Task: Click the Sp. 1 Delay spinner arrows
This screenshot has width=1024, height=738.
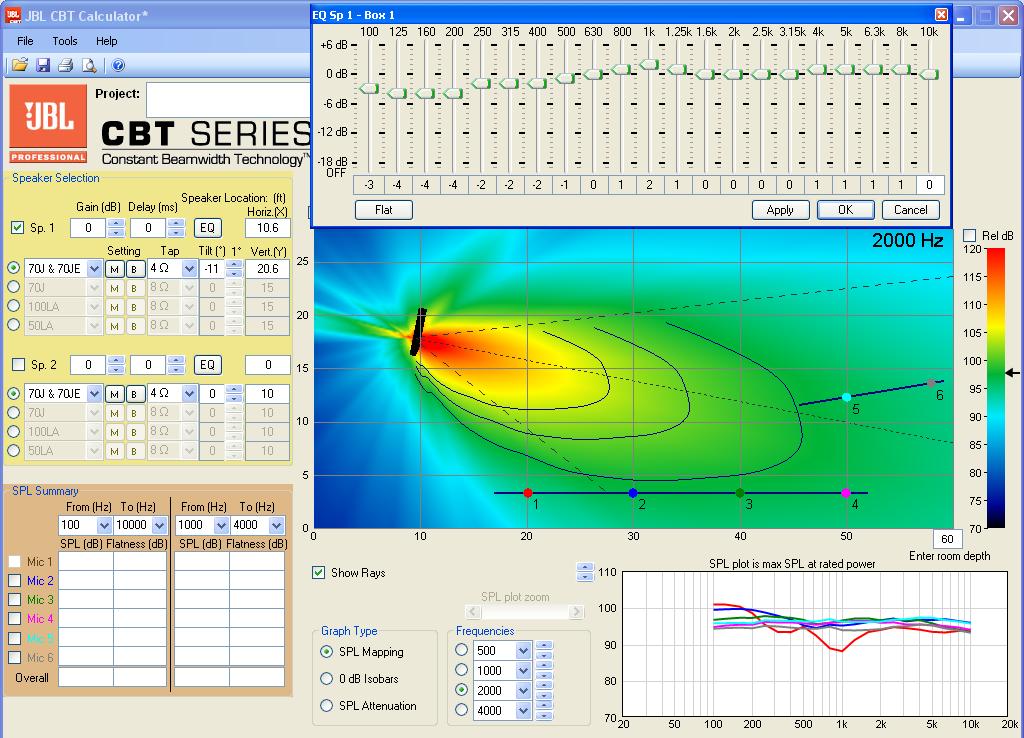Action: point(176,228)
